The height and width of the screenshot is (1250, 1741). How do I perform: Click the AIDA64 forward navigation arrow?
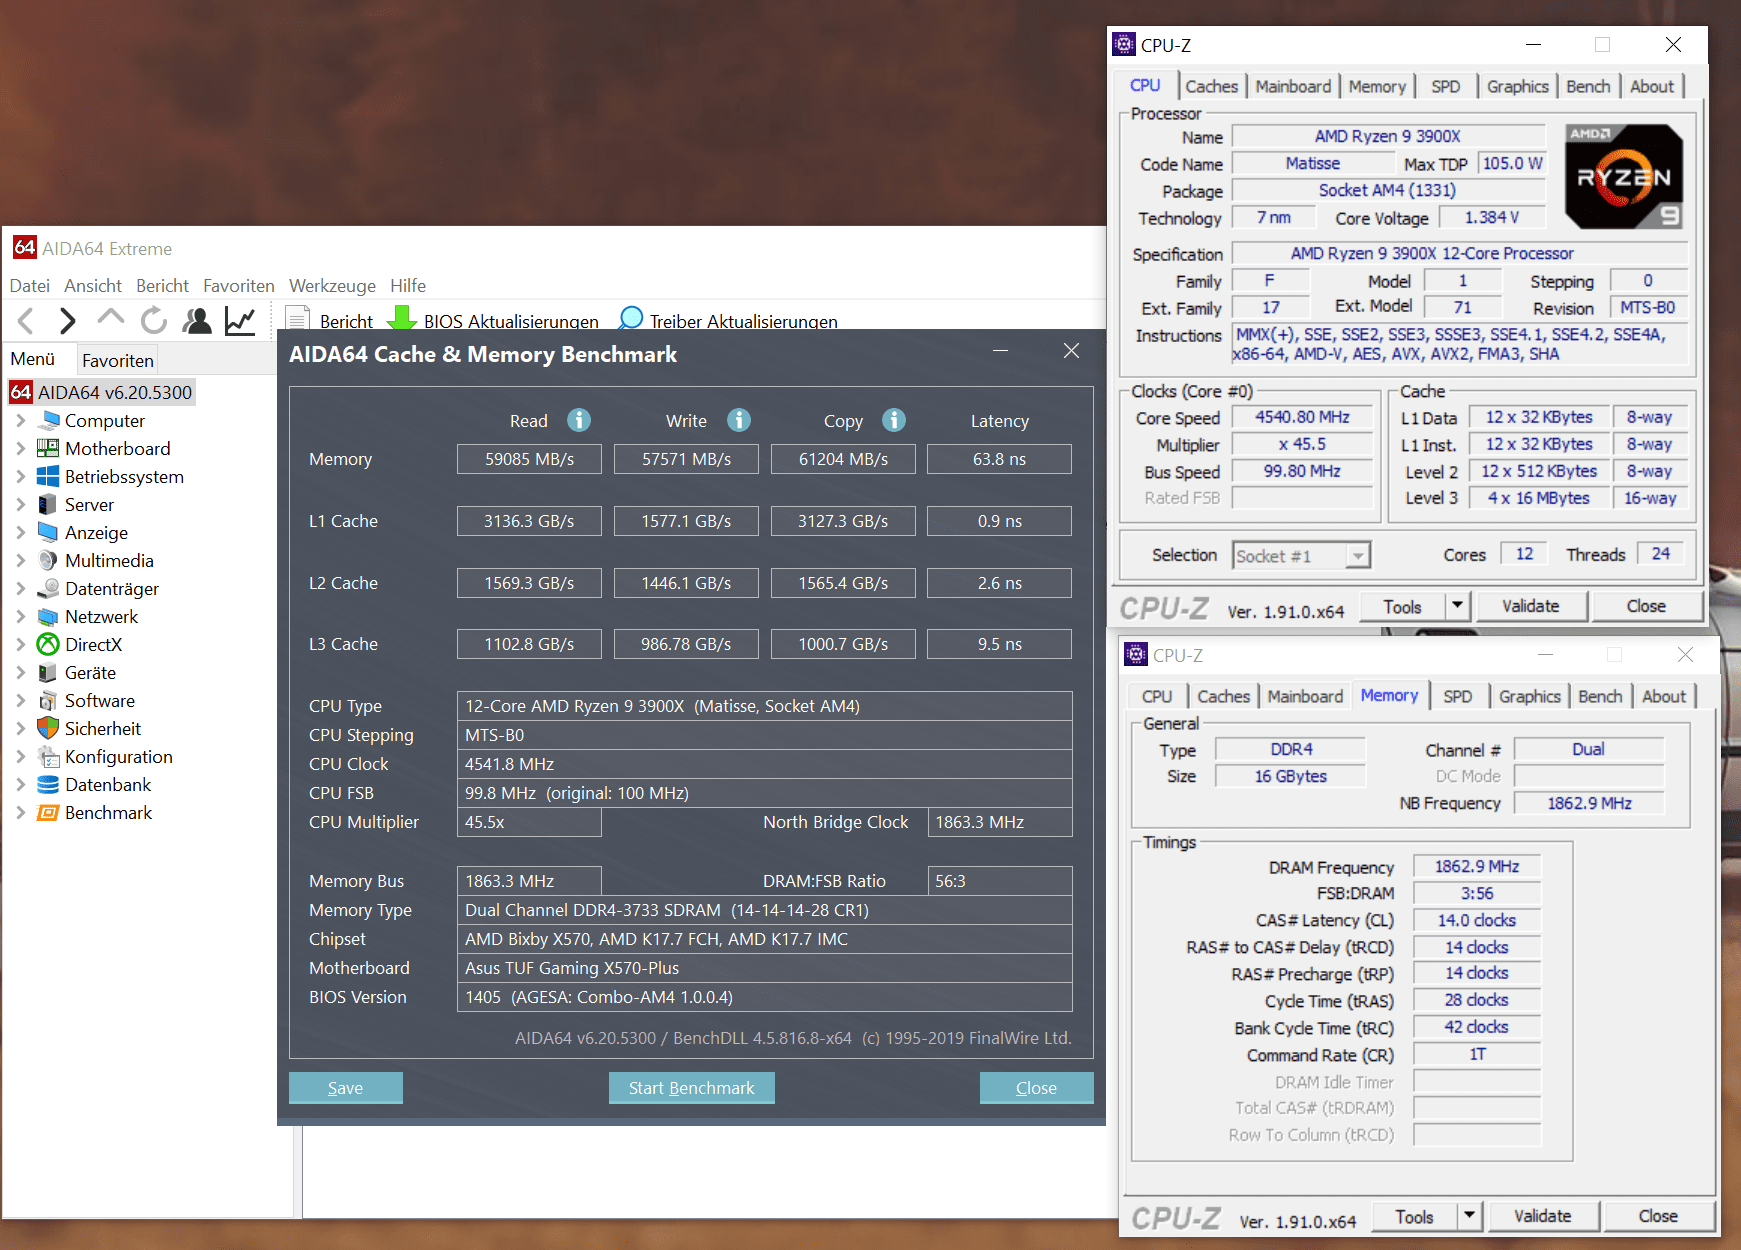coord(67,321)
